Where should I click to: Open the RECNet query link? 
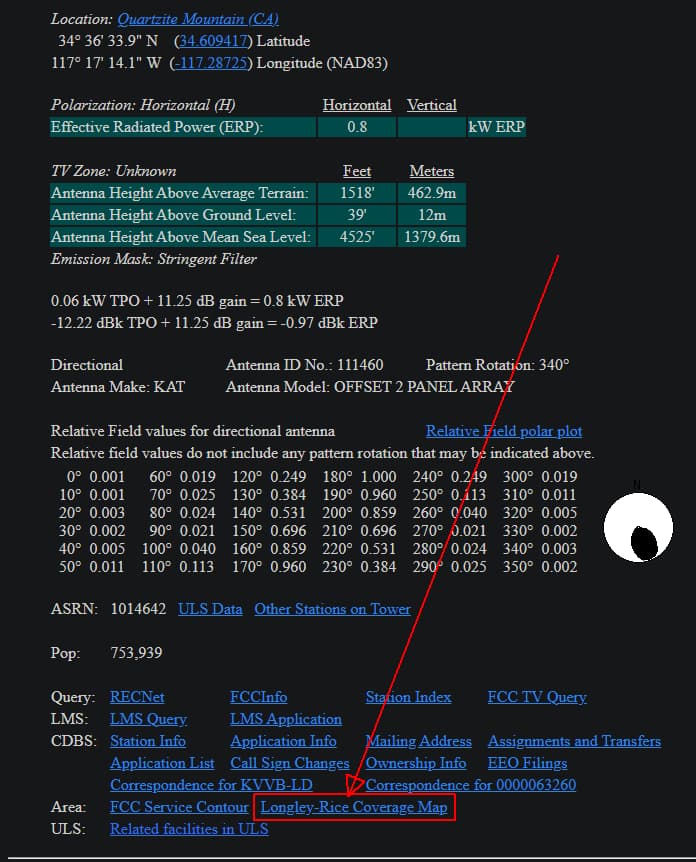pos(137,697)
